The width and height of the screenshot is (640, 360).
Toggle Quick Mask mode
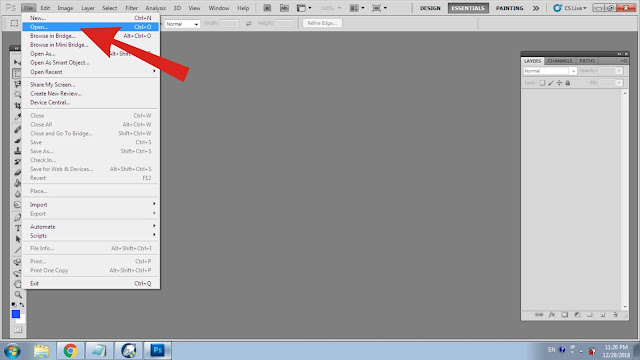coord(18,329)
